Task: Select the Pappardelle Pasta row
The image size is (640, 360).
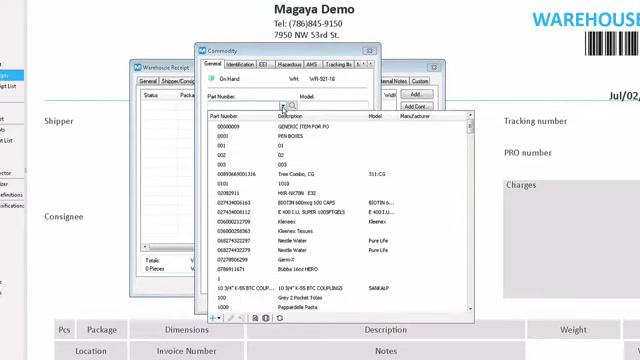Action: [338, 307]
